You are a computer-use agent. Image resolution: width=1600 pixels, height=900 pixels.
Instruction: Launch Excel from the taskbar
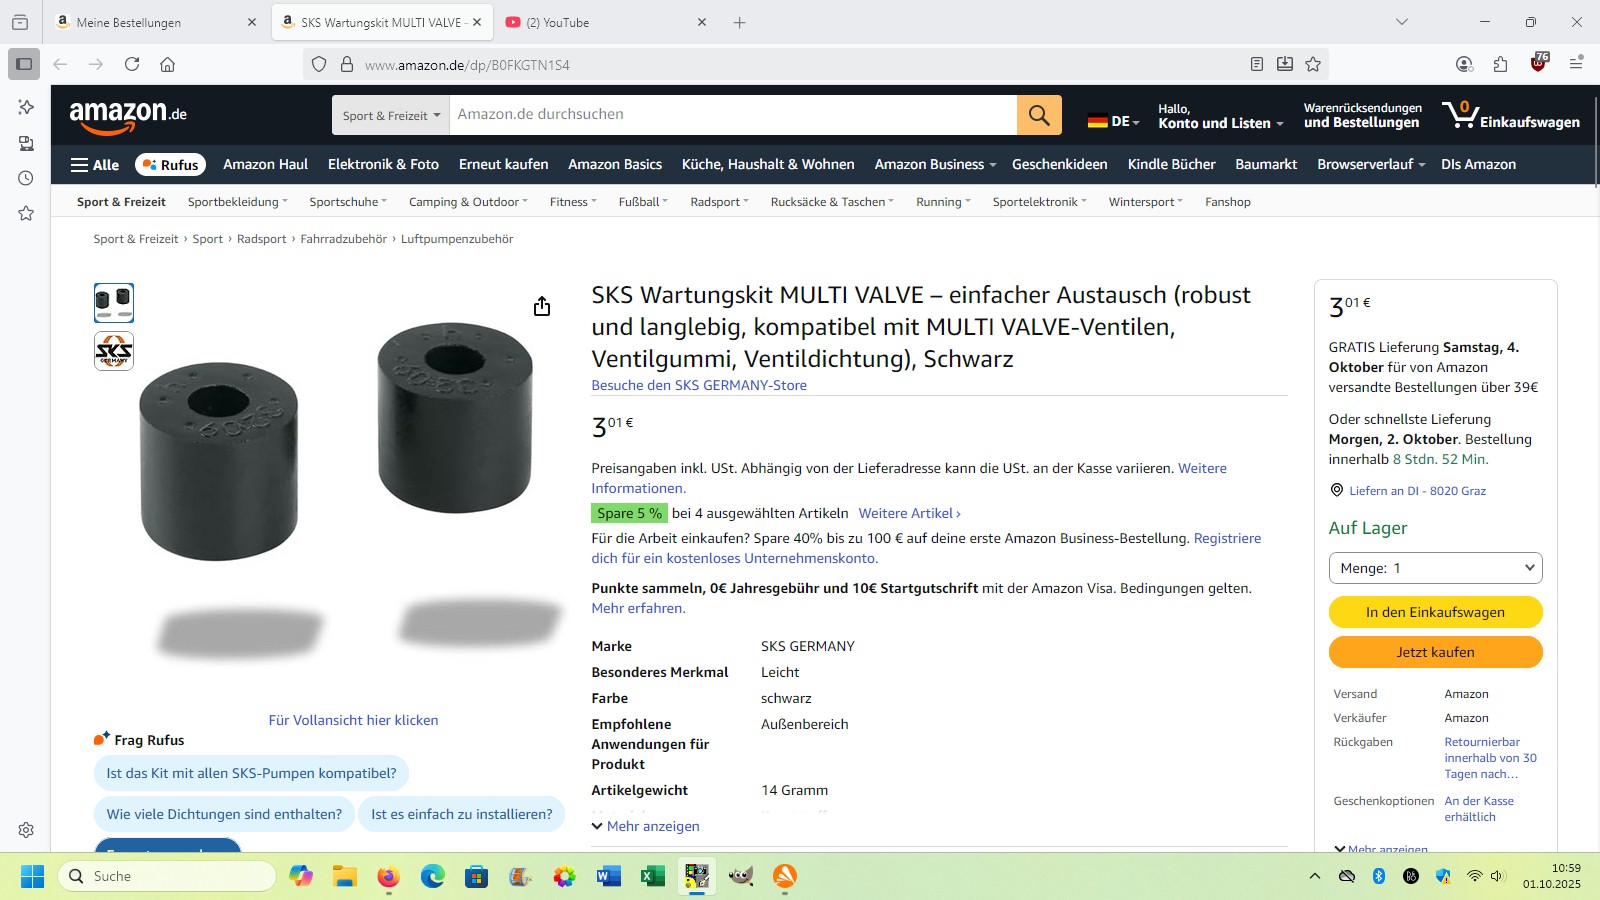click(x=653, y=876)
